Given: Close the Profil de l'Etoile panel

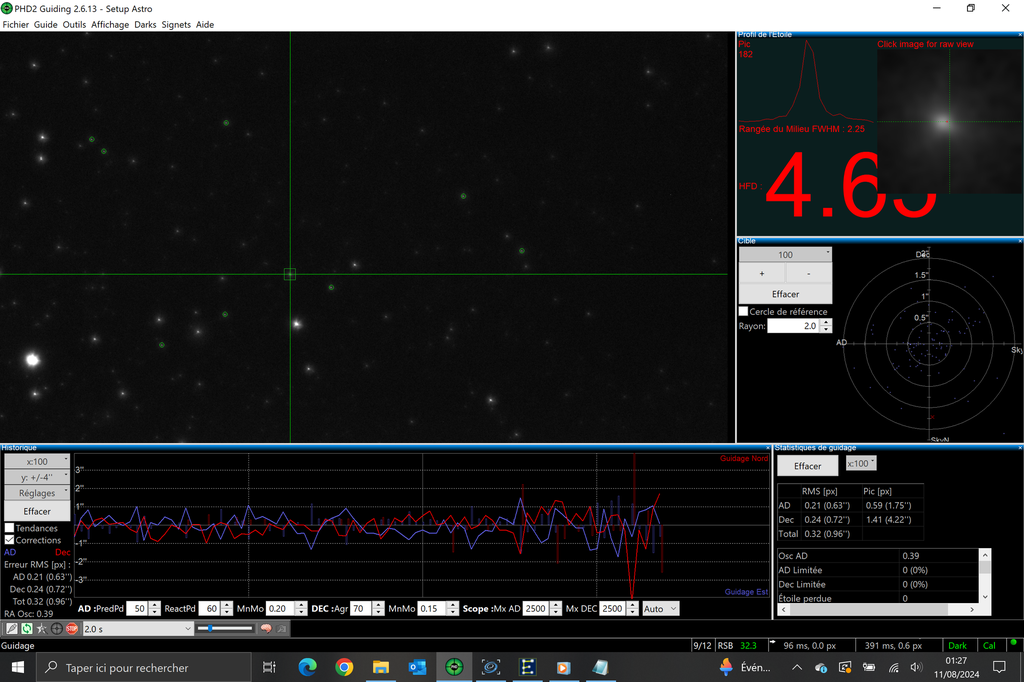Looking at the screenshot, I should coord(1020,34).
